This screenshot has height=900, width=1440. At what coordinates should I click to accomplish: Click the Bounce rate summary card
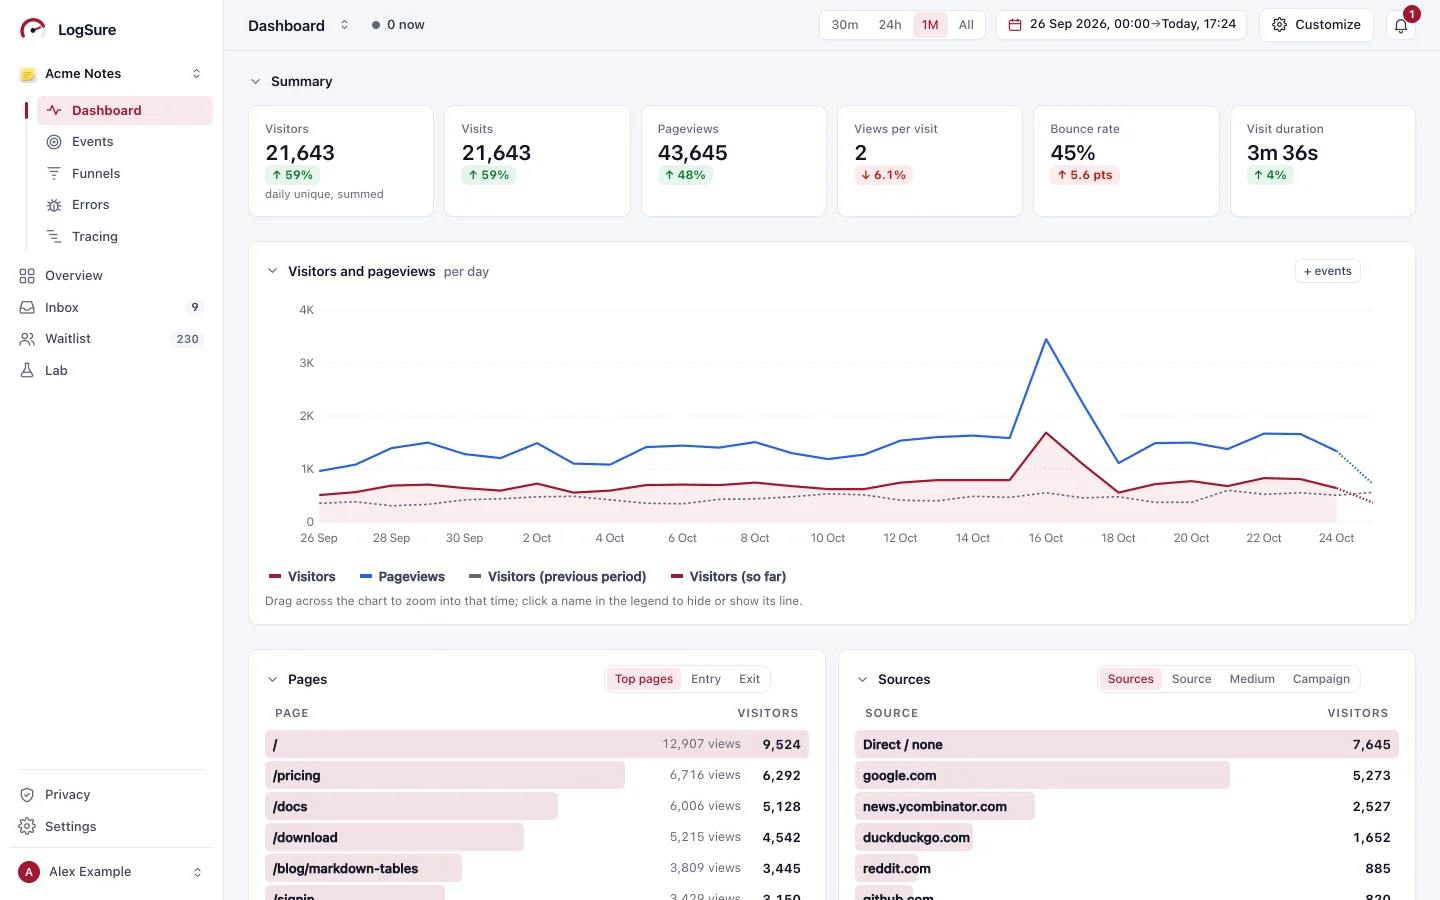click(x=1126, y=161)
